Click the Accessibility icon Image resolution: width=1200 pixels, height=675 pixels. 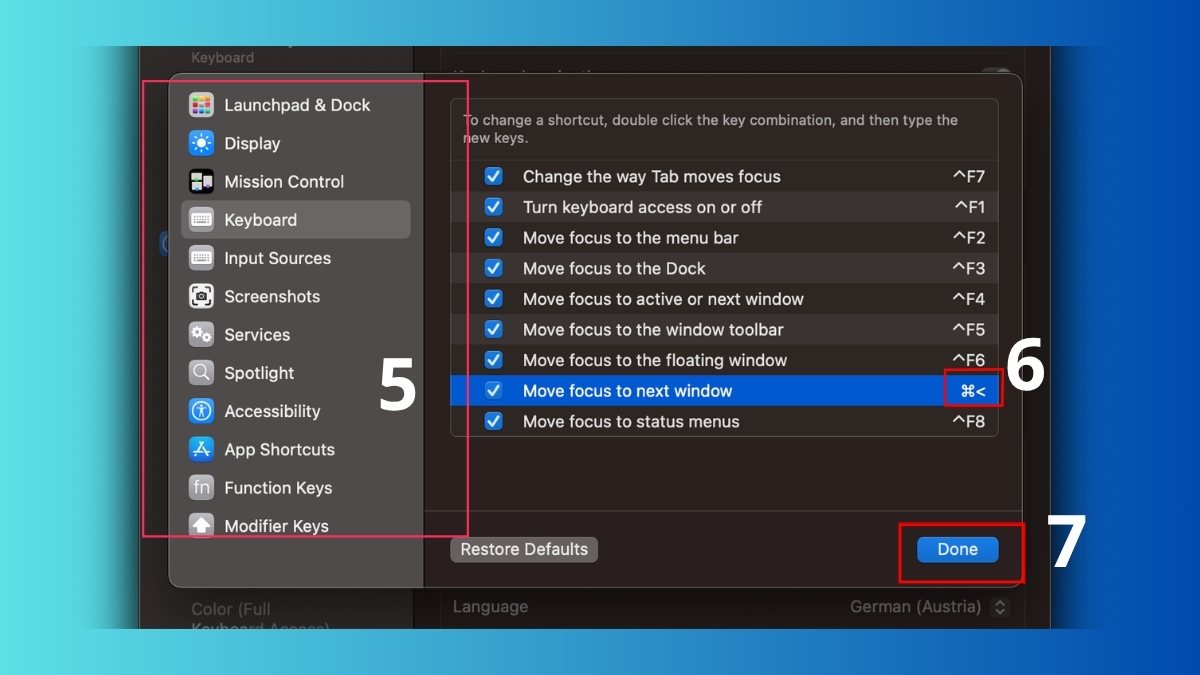coord(202,411)
